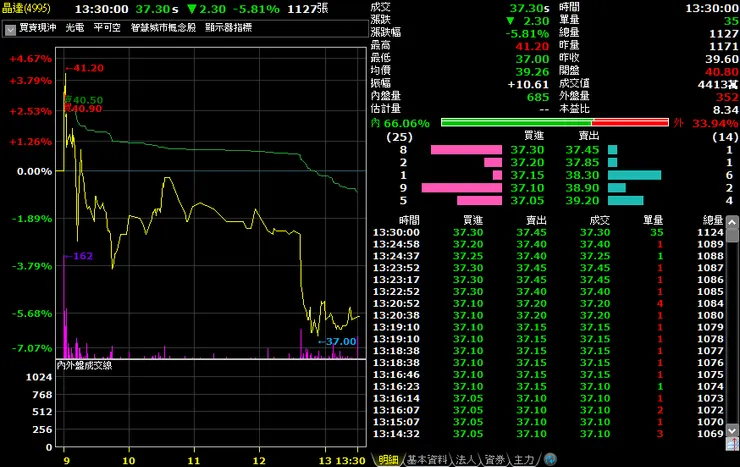Click the 13:16:07 trade row time
Viewport: 740px width, 467px height.
[x=396, y=410]
